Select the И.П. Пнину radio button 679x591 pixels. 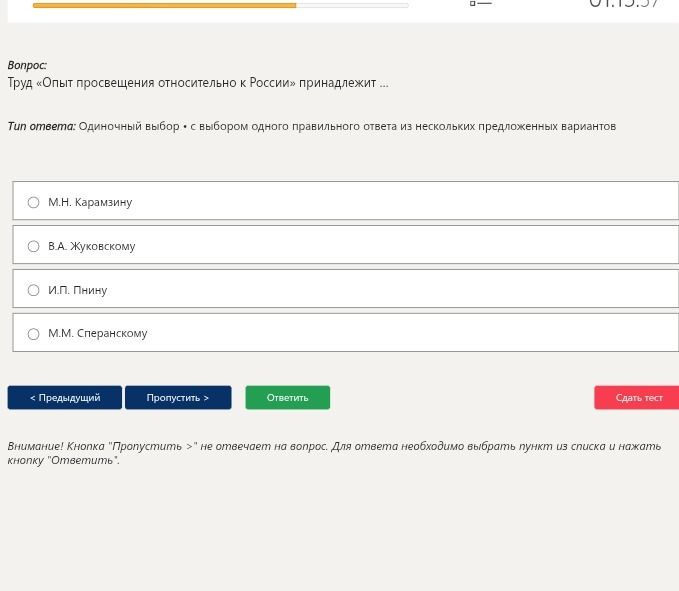coord(33,290)
